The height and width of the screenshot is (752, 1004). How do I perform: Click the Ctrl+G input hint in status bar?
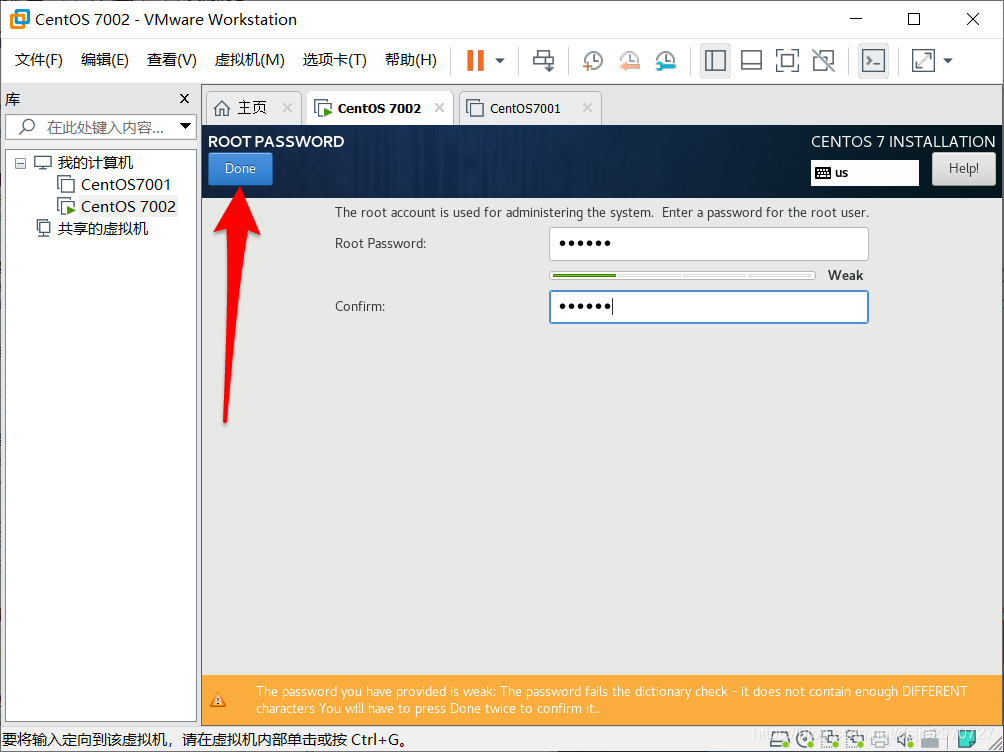[x=204, y=740]
